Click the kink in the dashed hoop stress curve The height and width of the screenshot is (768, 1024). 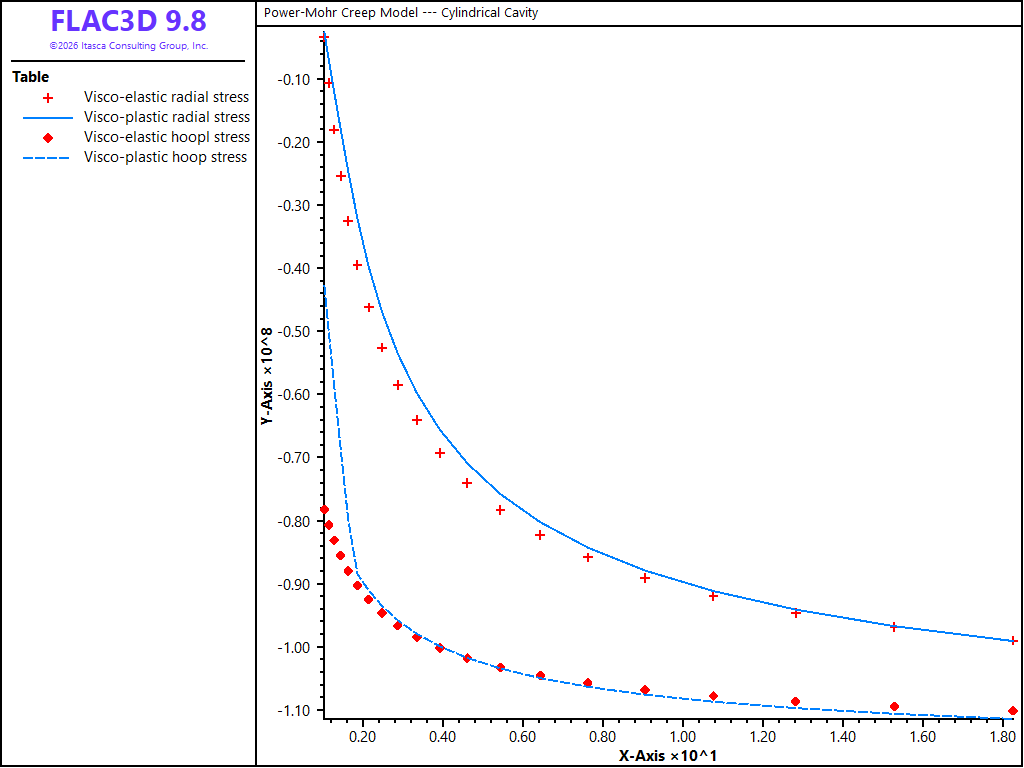(x=357, y=573)
